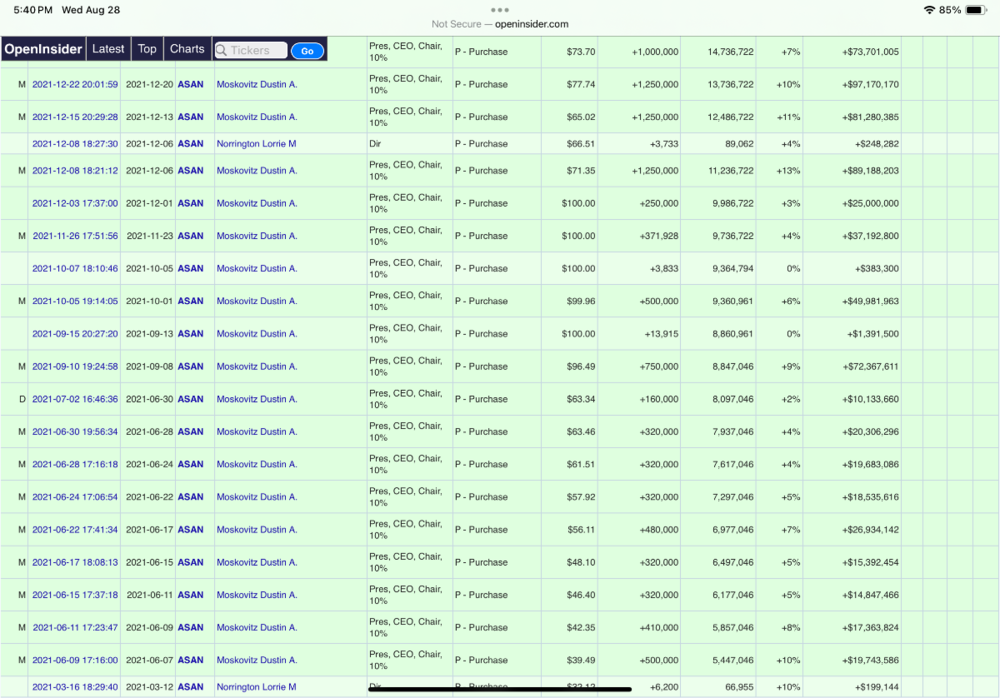Open the OpenInsider home logo
This screenshot has width=1000, height=698.
(x=43, y=49)
